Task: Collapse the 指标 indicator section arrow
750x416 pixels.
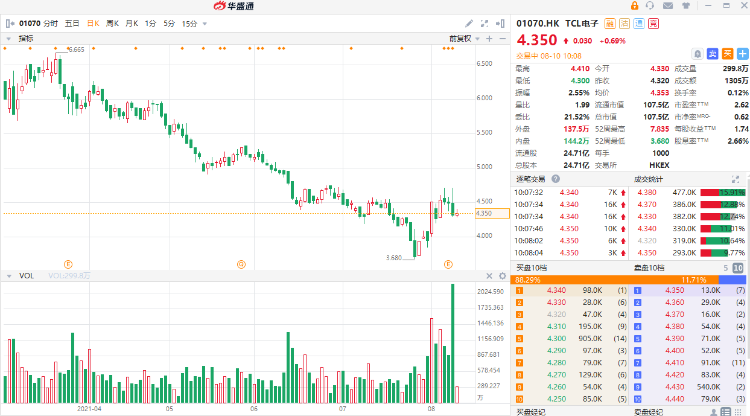Action: point(9,39)
